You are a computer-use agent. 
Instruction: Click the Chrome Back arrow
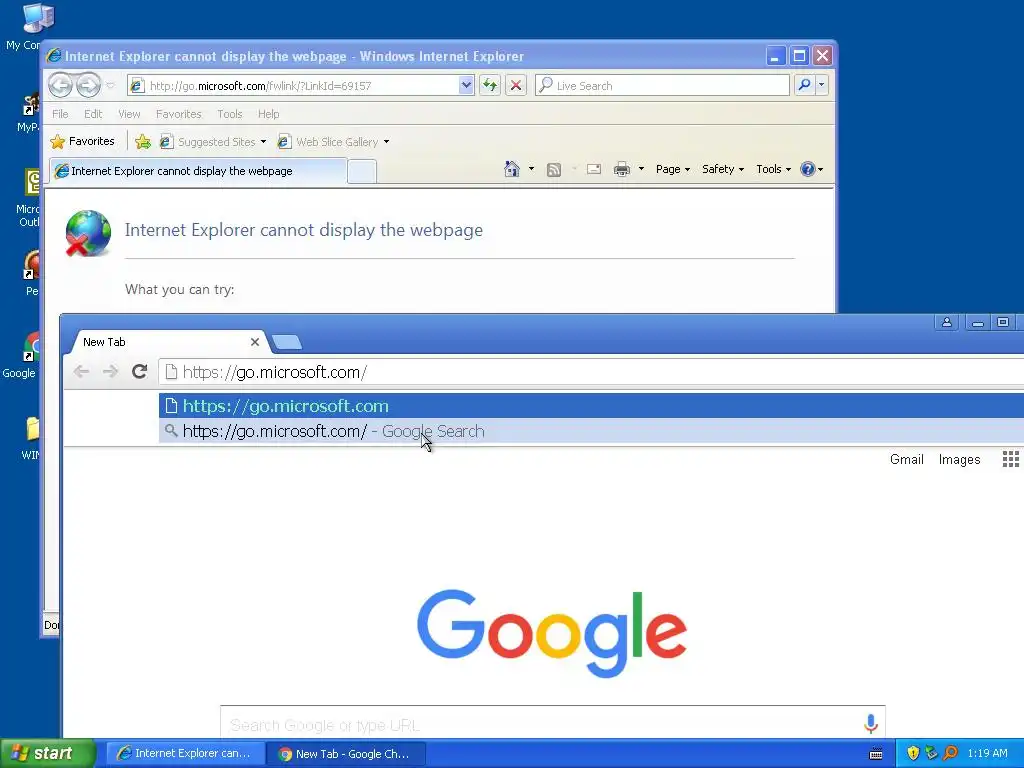click(x=82, y=372)
